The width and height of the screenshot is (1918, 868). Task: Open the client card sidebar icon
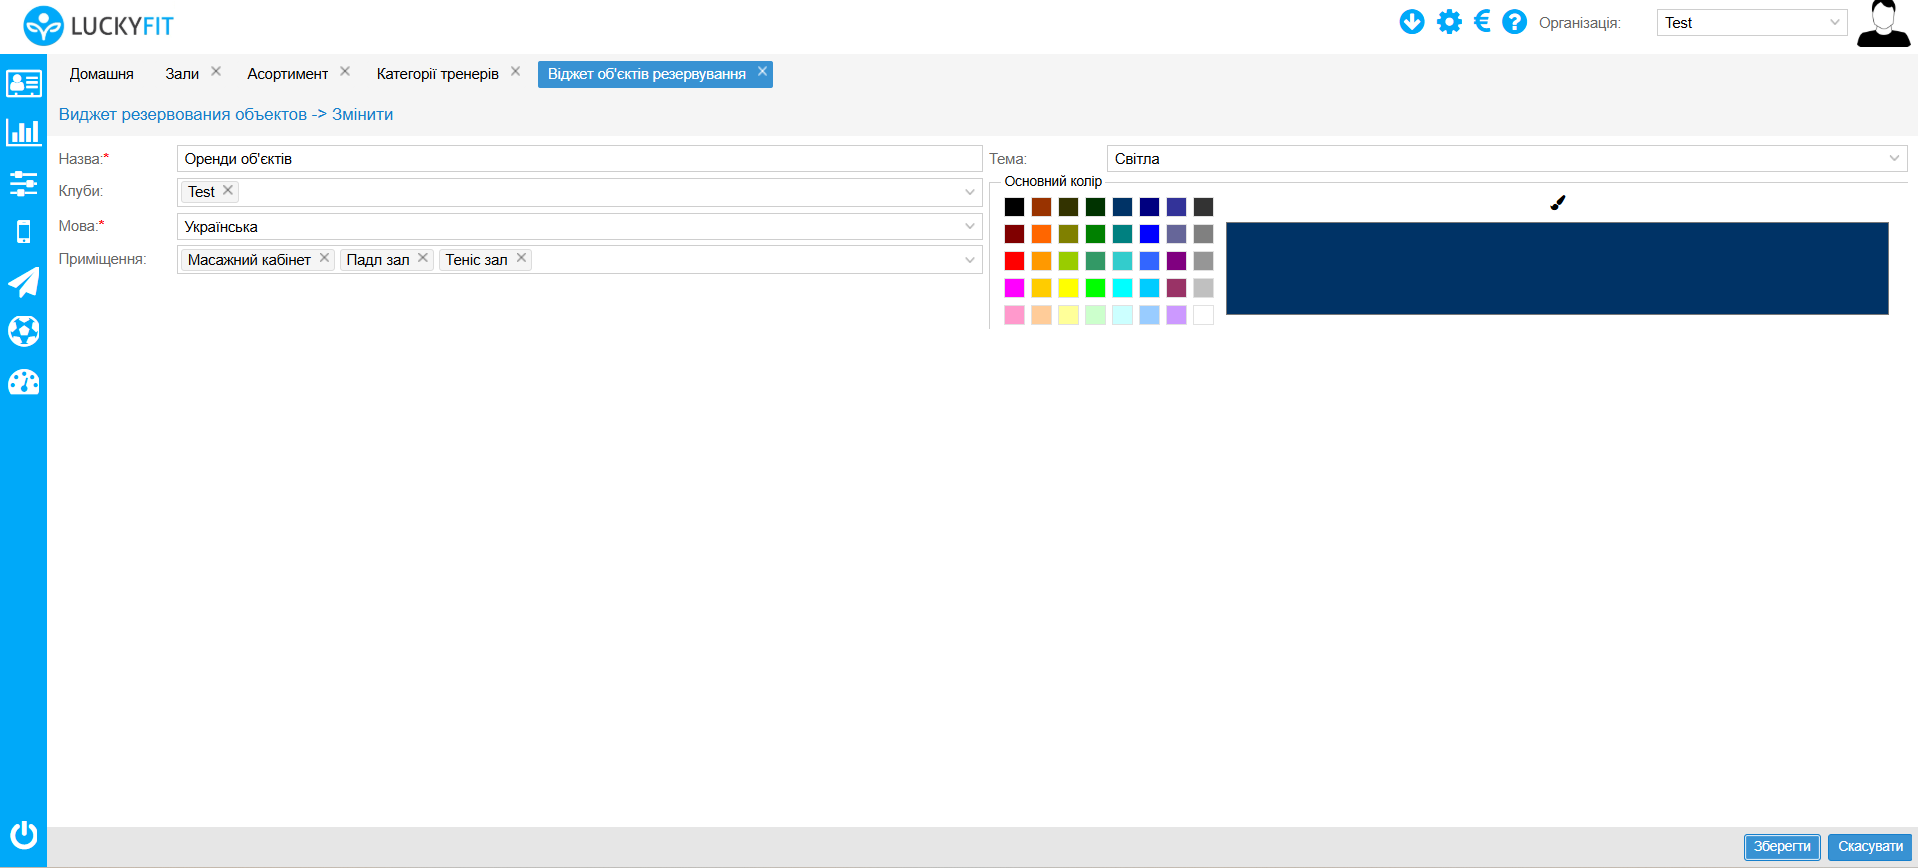pos(23,83)
